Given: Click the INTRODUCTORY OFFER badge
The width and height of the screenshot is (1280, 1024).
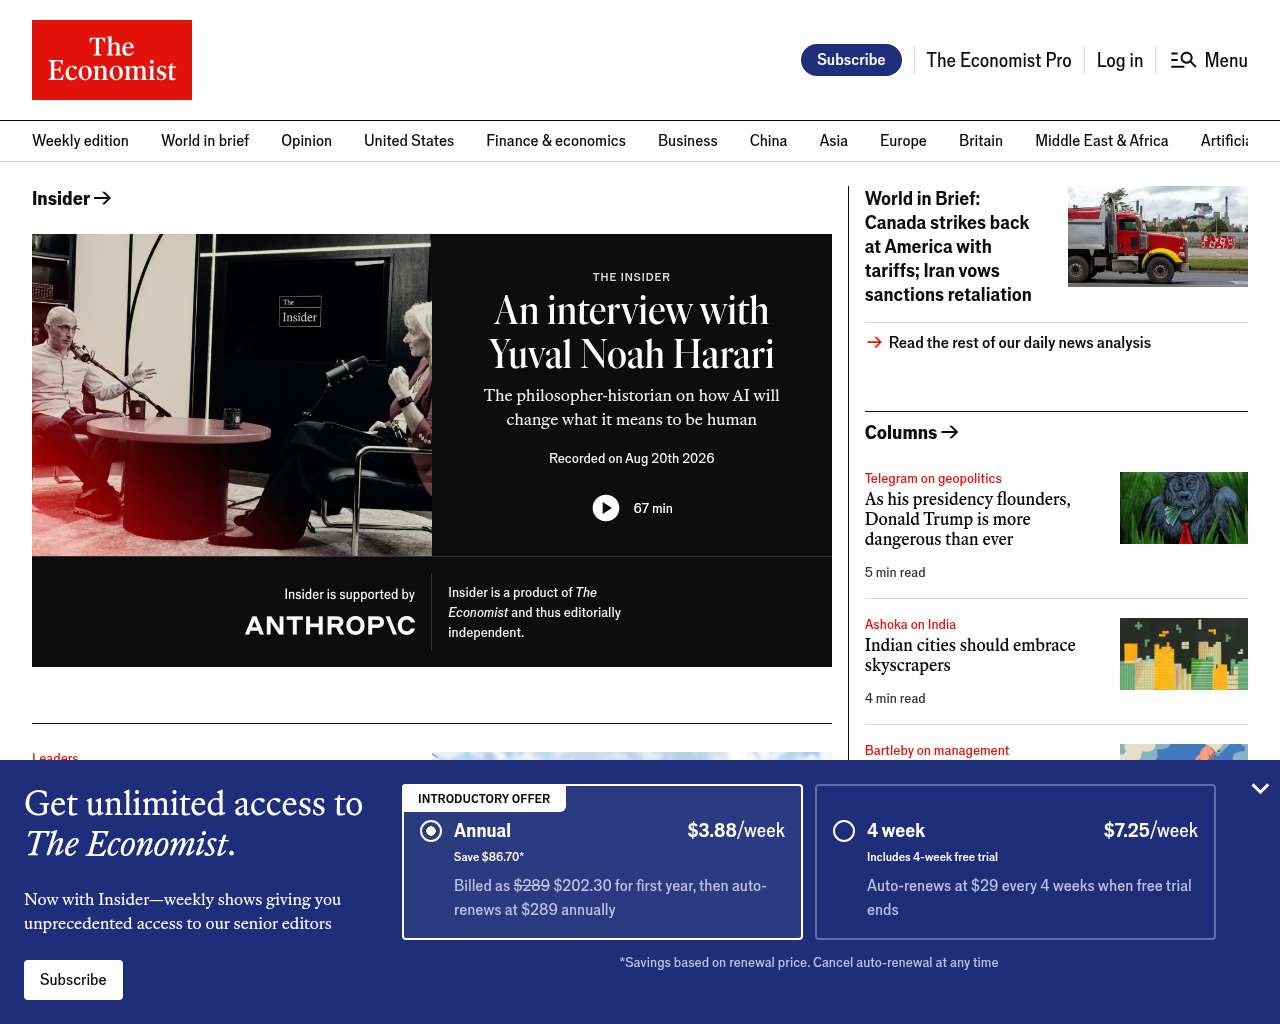Looking at the screenshot, I should 484,799.
